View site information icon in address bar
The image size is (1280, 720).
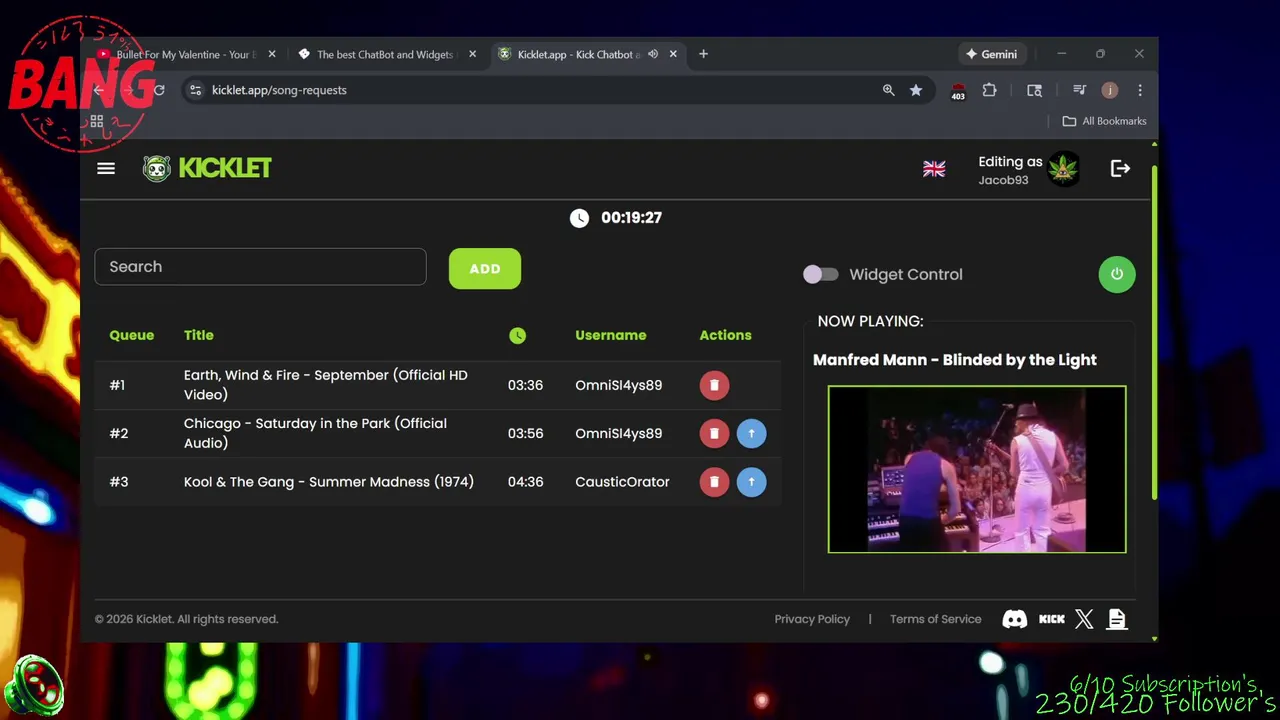[x=195, y=90]
